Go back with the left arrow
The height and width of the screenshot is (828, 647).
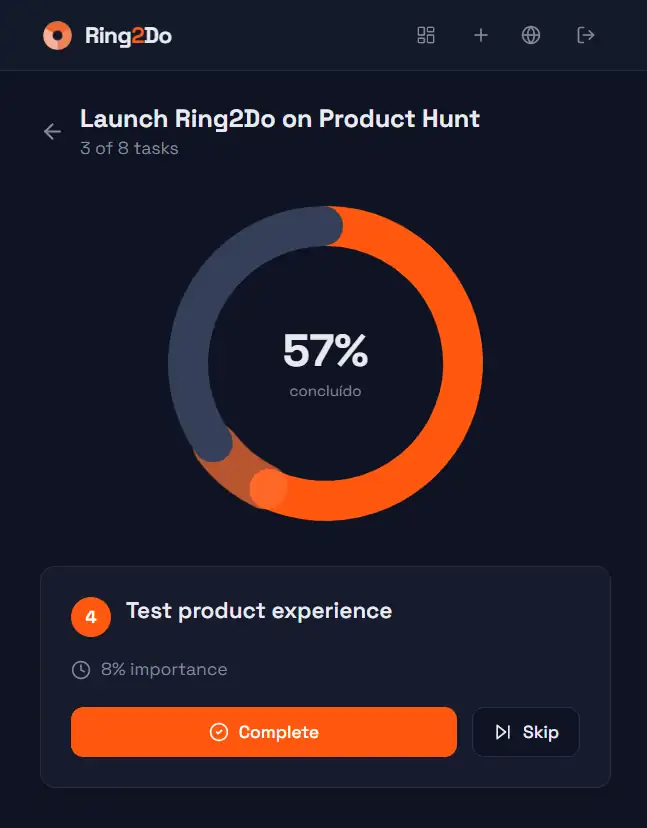tap(52, 132)
